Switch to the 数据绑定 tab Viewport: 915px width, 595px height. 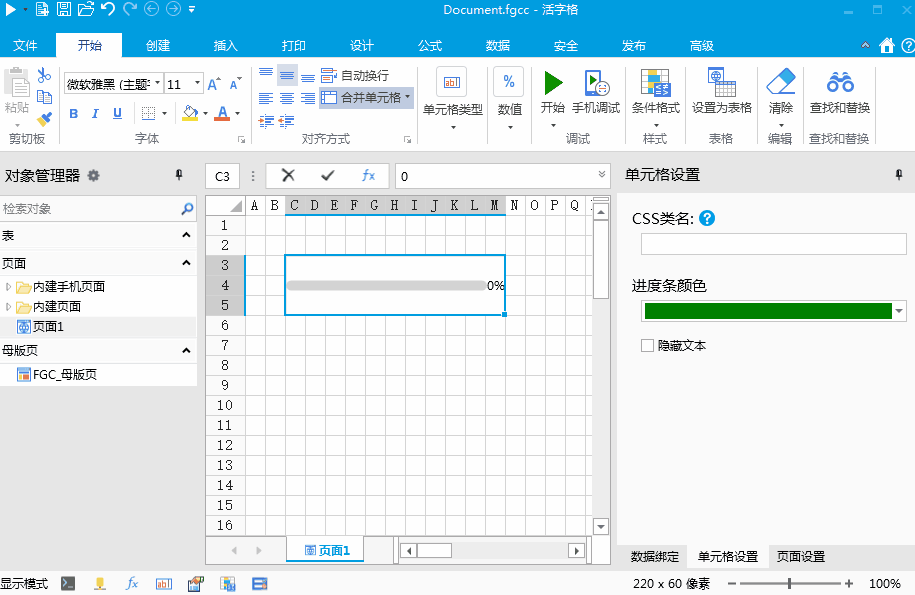click(x=655, y=556)
